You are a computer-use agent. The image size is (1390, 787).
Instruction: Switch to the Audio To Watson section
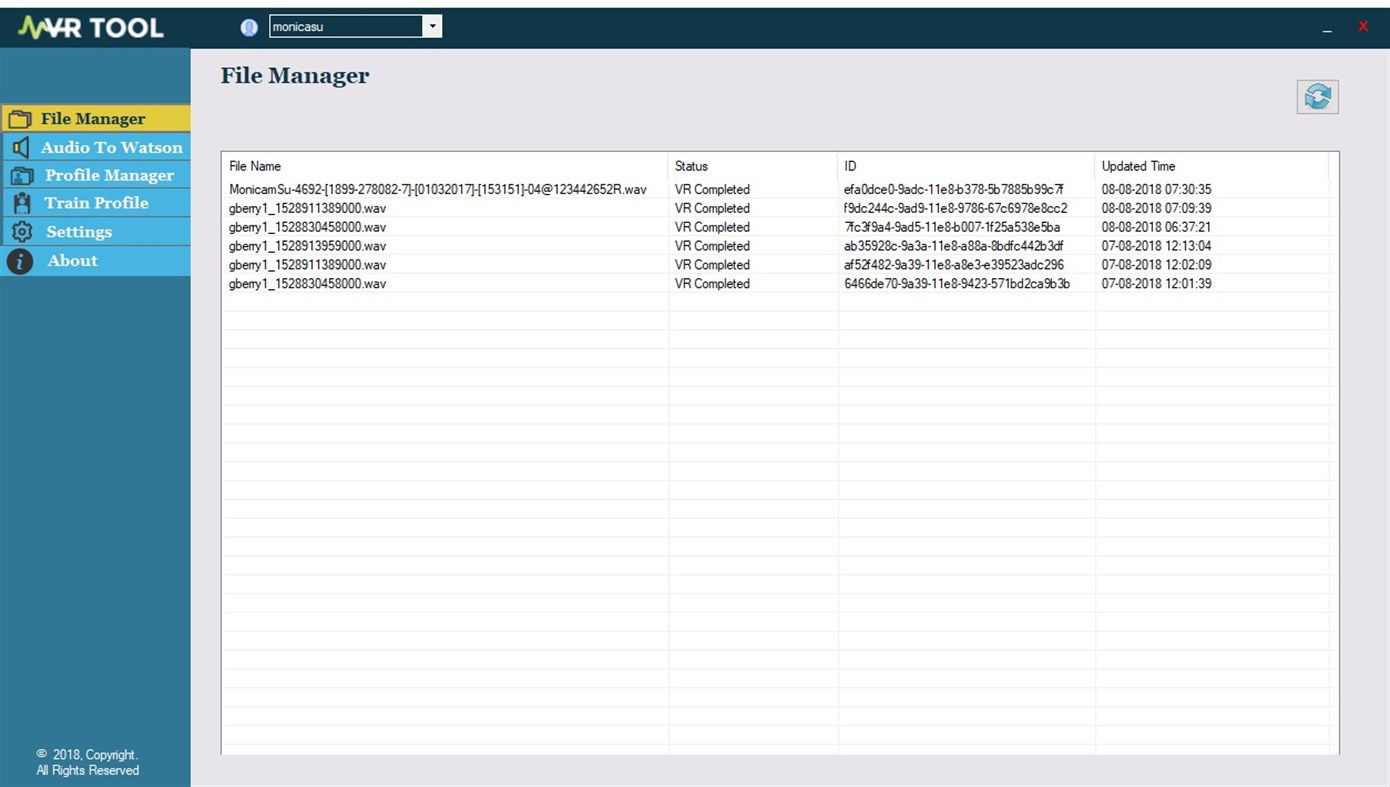coord(112,146)
